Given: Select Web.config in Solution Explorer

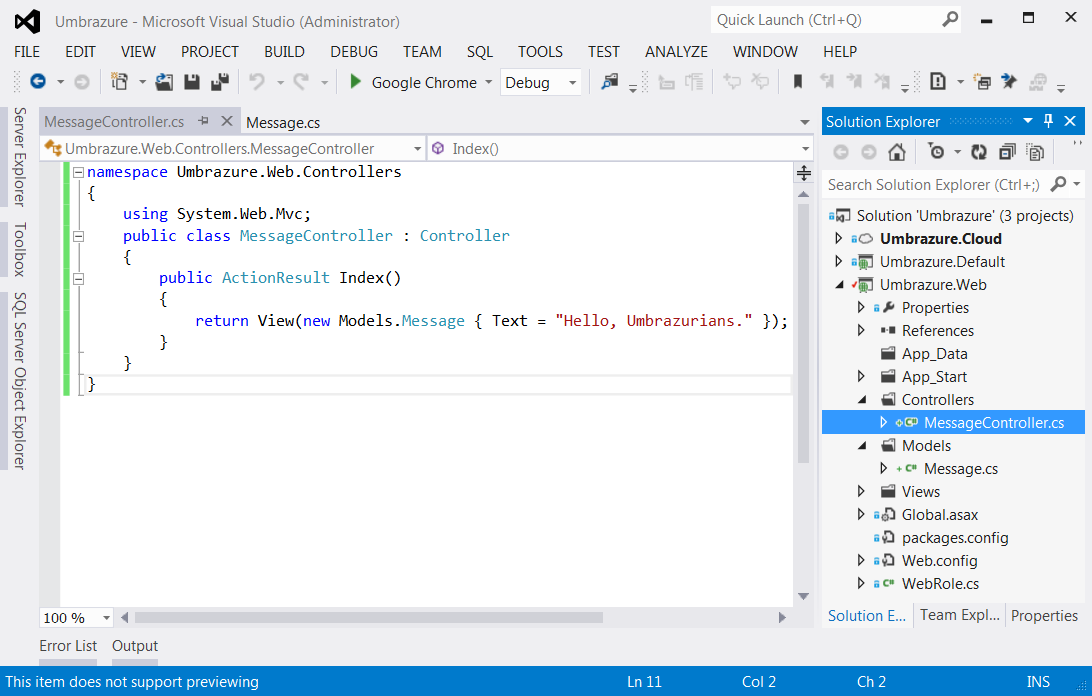Looking at the screenshot, I should click(939, 561).
